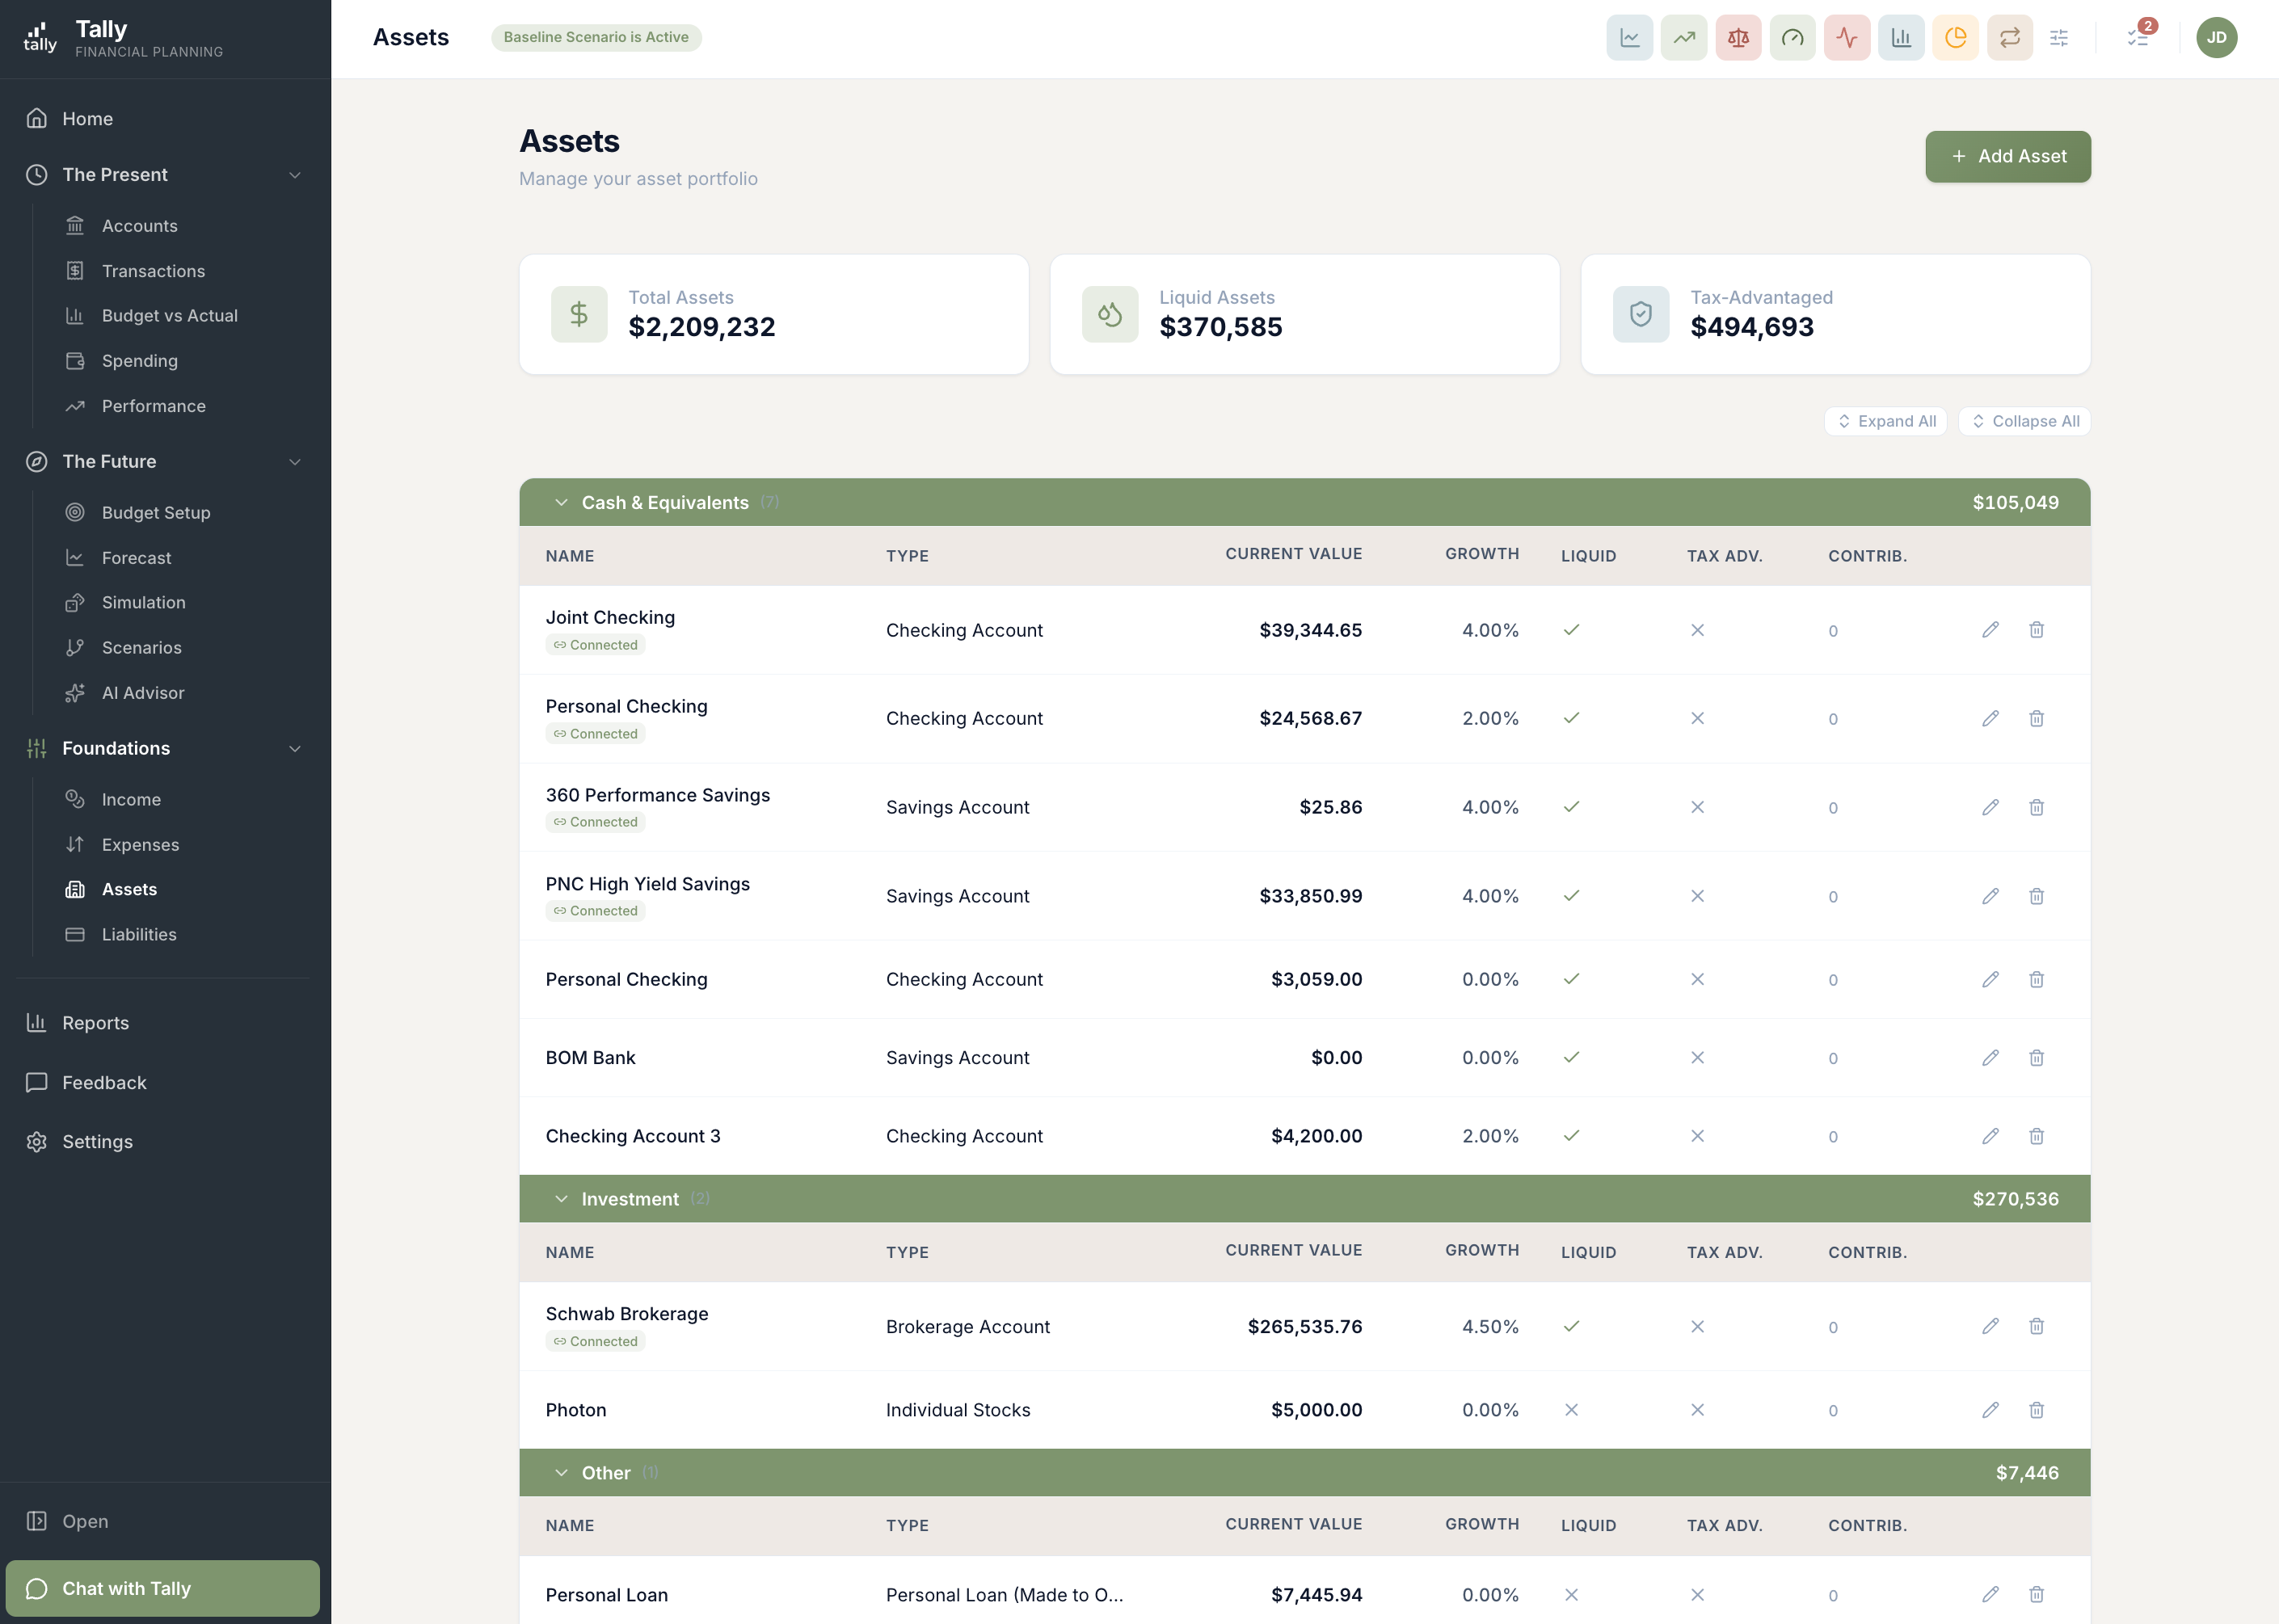Collapse the Foundations sidebar group chevron
The width and height of the screenshot is (2279, 1624).
[x=295, y=749]
